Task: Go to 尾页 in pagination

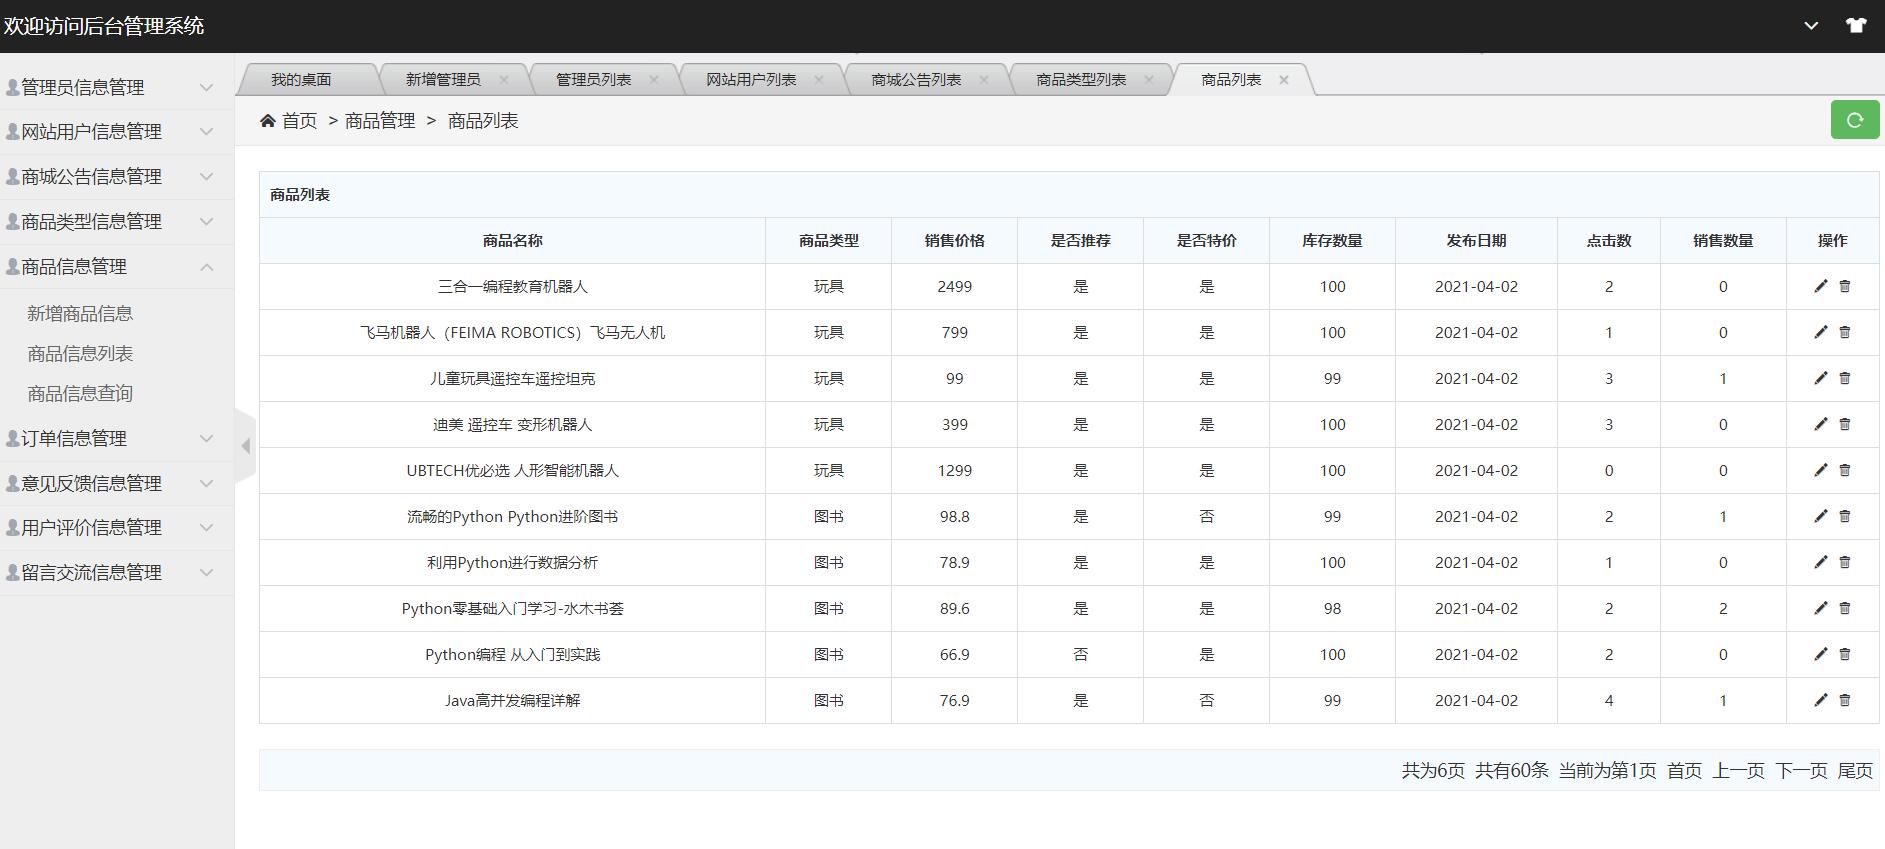Action: [x=1855, y=770]
